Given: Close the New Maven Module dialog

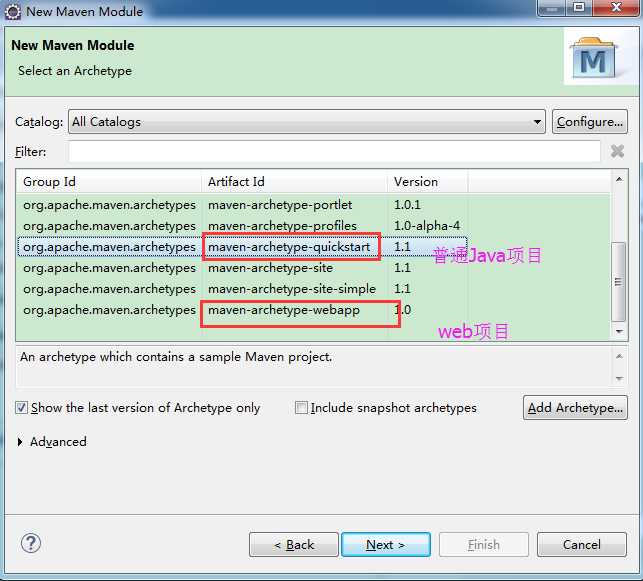Looking at the screenshot, I should 616,7.
